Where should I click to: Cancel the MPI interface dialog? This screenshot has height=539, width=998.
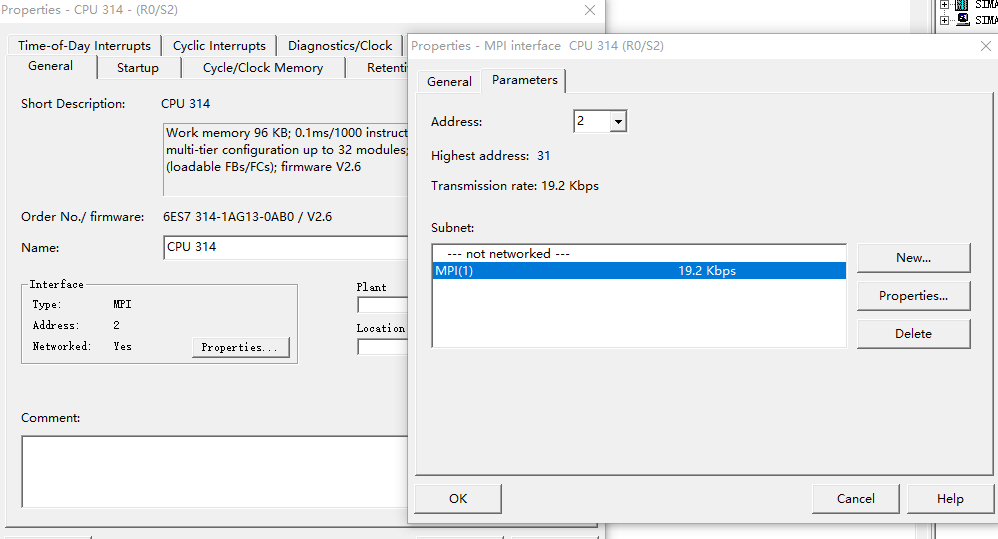pyautogui.click(x=855, y=499)
